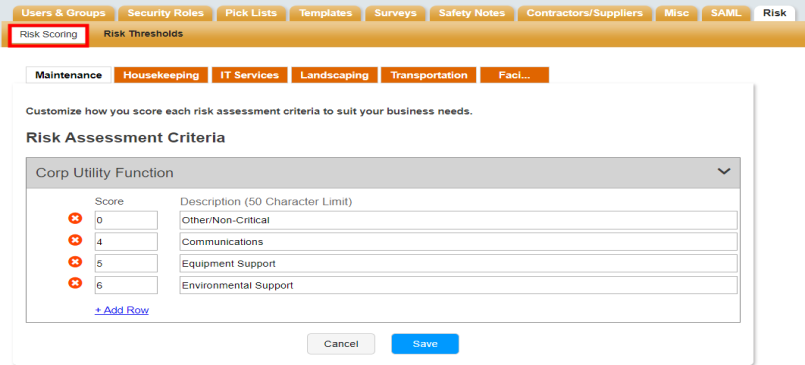The image size is (805, 365).
Task: Cancel the risk scoring edits
Action: coord(341,344)
